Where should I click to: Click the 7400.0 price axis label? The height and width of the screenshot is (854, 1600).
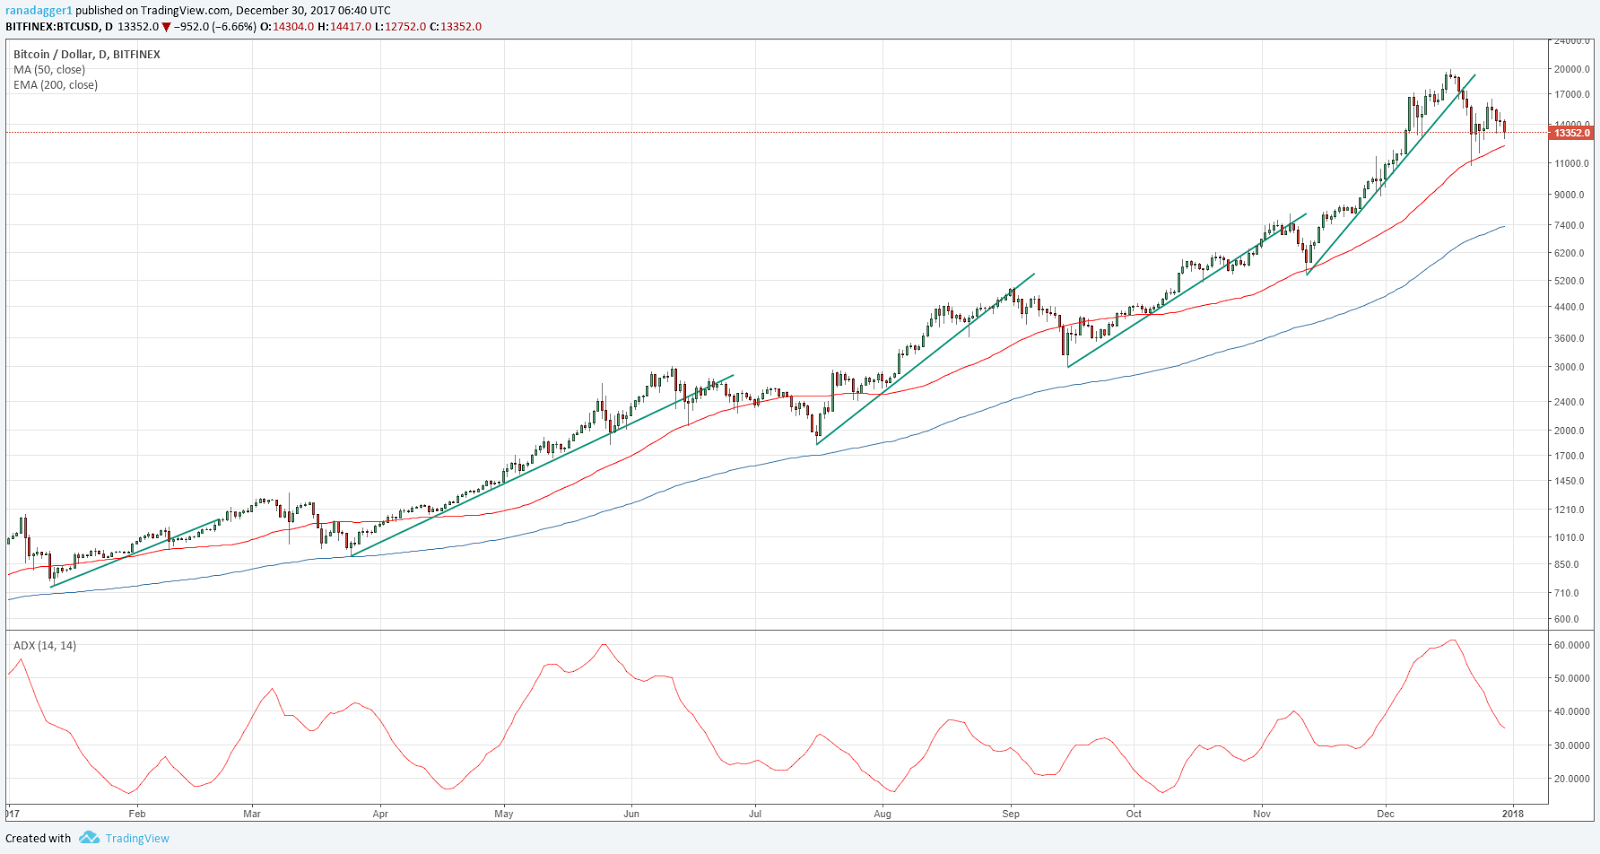point(1571,226)
